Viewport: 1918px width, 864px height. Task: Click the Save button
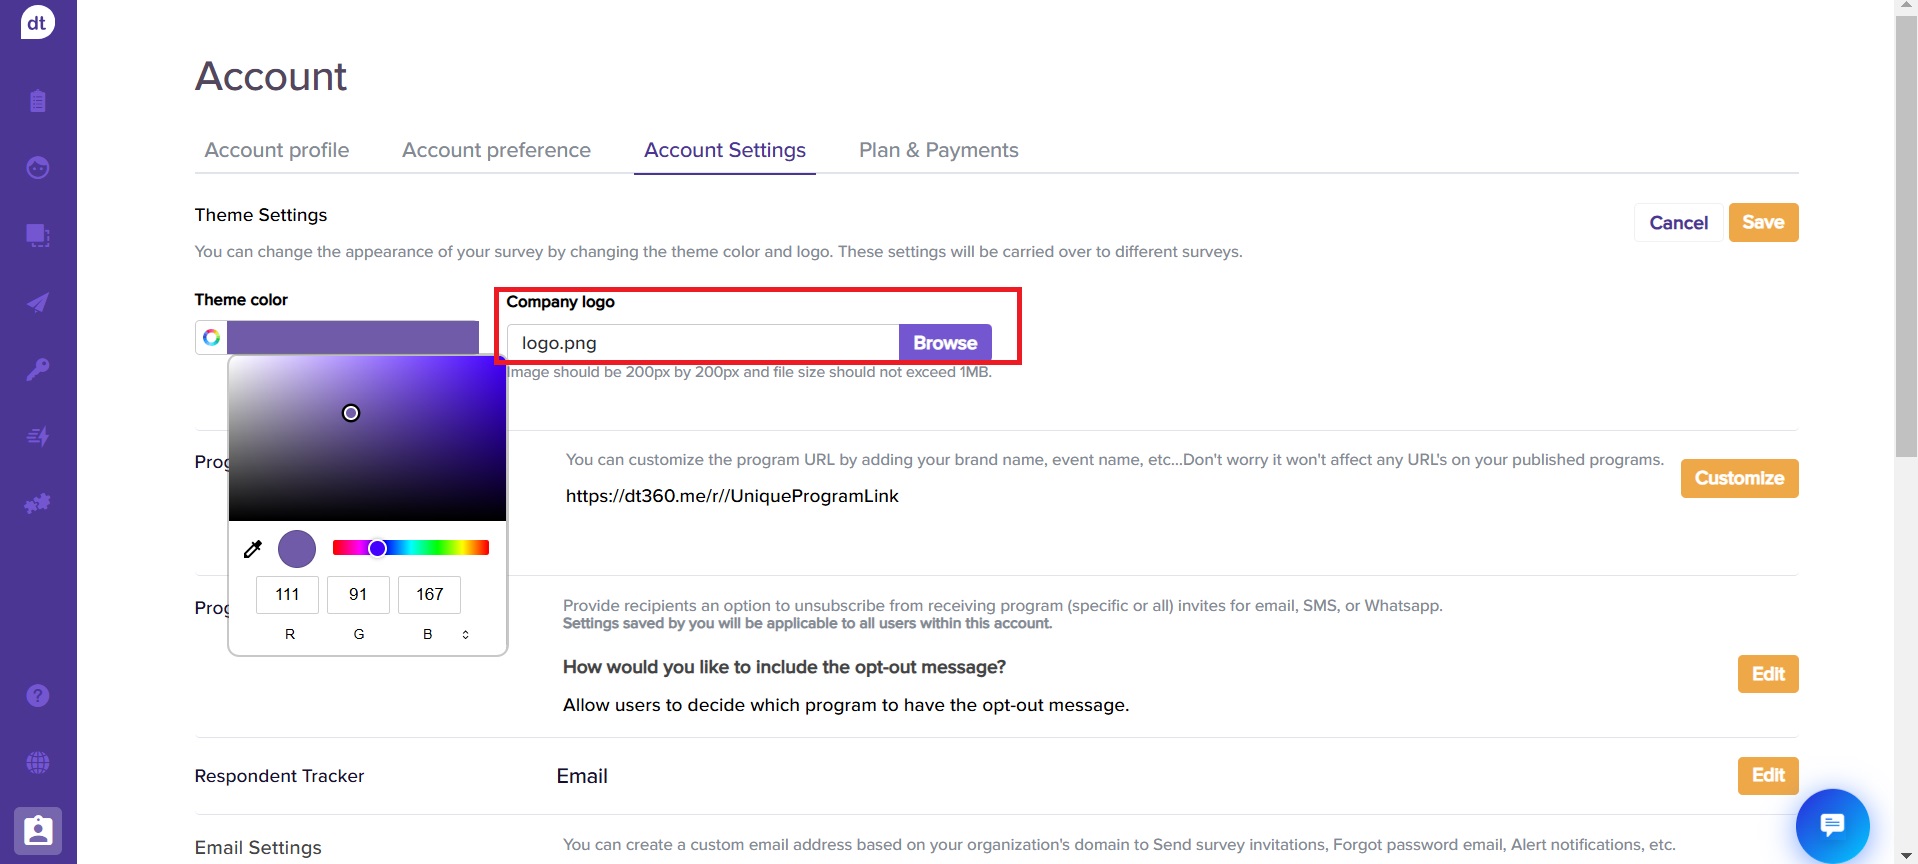[1762, 223]
